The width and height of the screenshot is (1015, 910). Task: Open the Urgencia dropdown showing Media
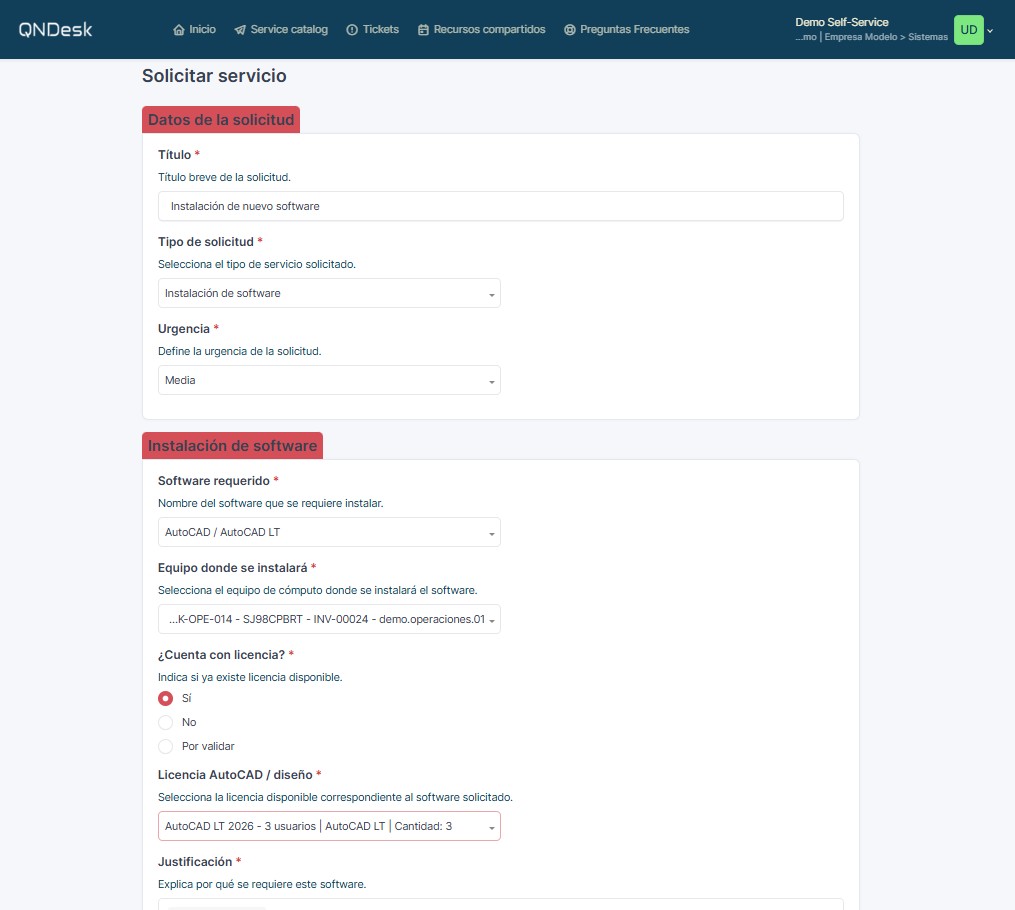tap(329, 380)
